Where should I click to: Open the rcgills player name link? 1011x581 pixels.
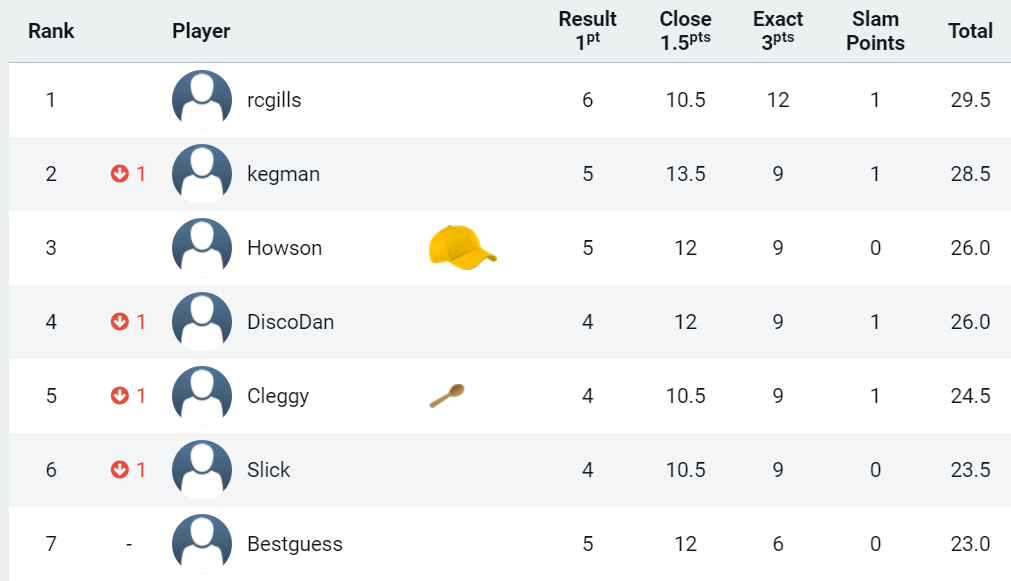pos(274,100)
